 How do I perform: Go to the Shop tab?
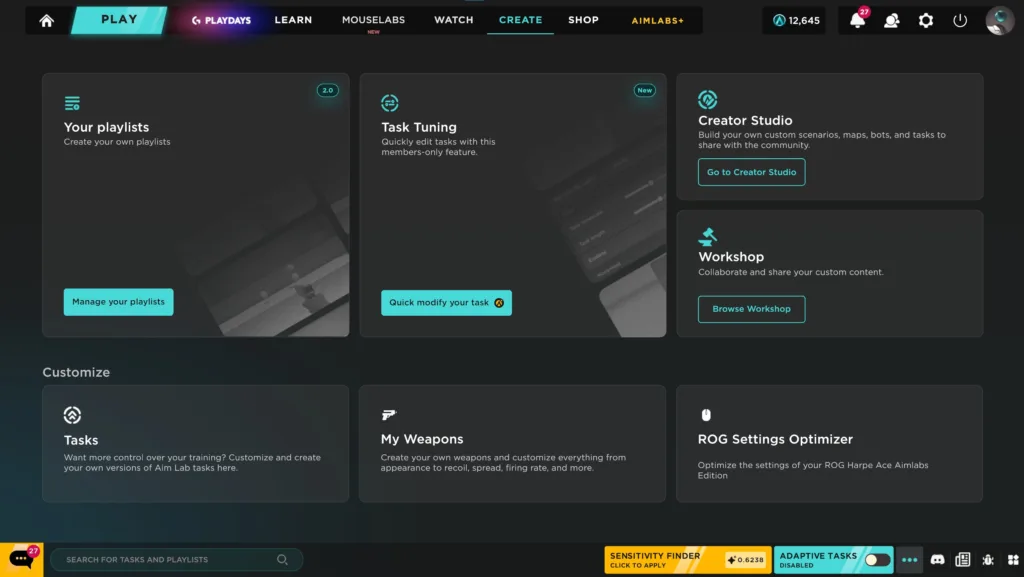(583, 20)
